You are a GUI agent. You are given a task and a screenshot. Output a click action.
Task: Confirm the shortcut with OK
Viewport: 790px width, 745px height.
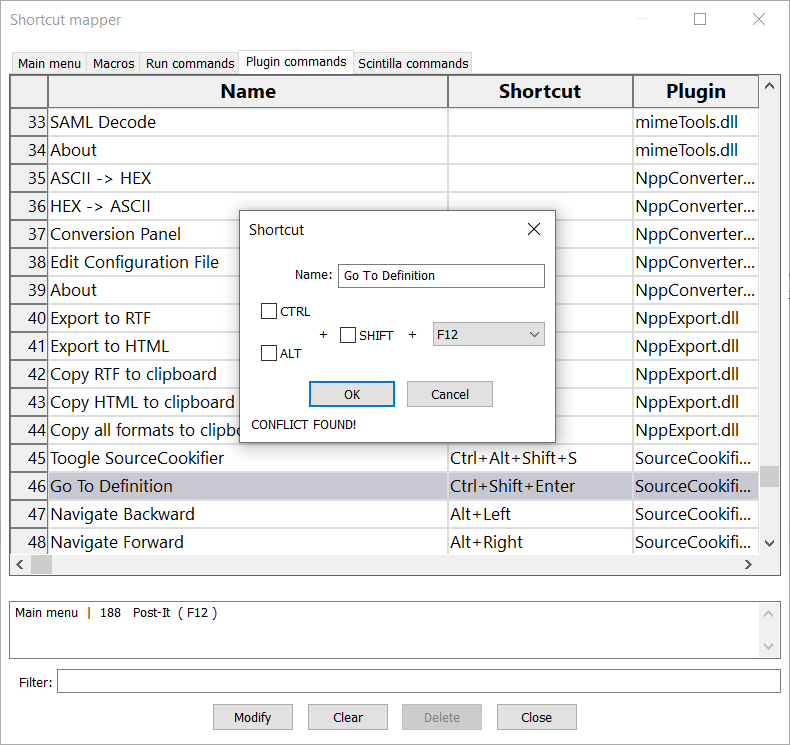352,394
